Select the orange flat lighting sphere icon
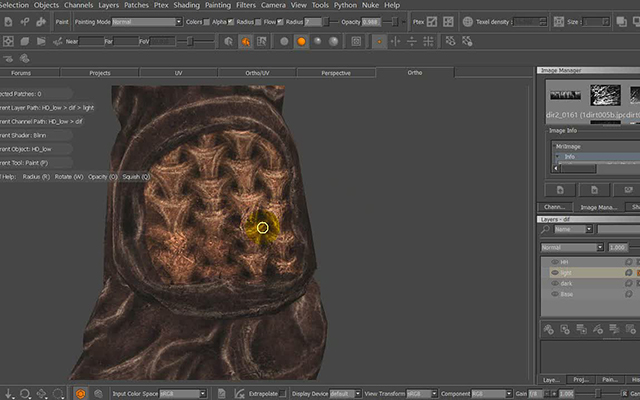This screenshot has height=400, width=640. (301, 41)
